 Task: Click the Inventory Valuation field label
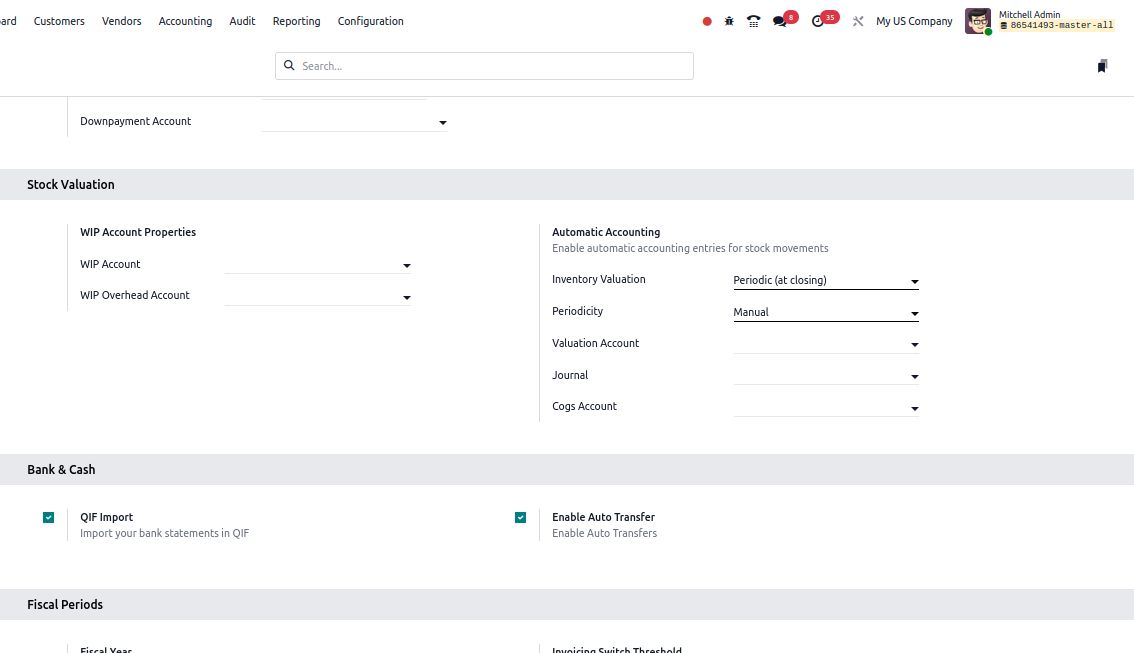tap(599, 280)
